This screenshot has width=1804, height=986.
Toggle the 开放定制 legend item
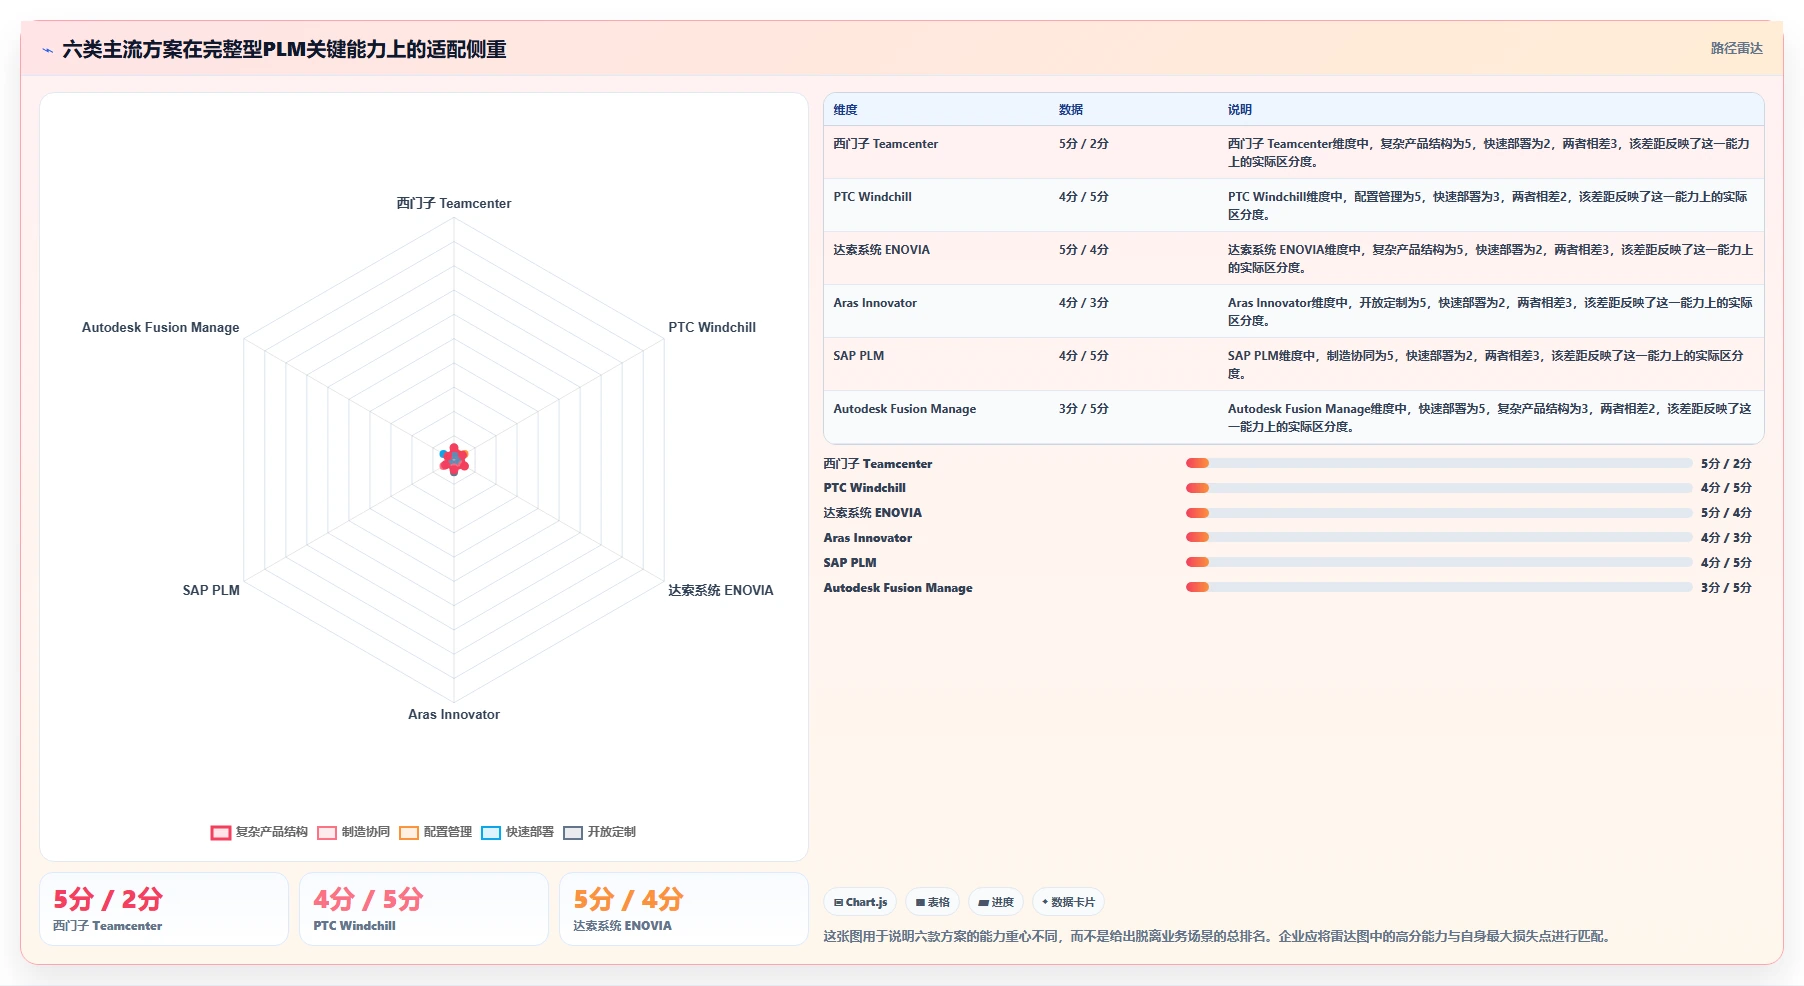(x=599, y=832)
